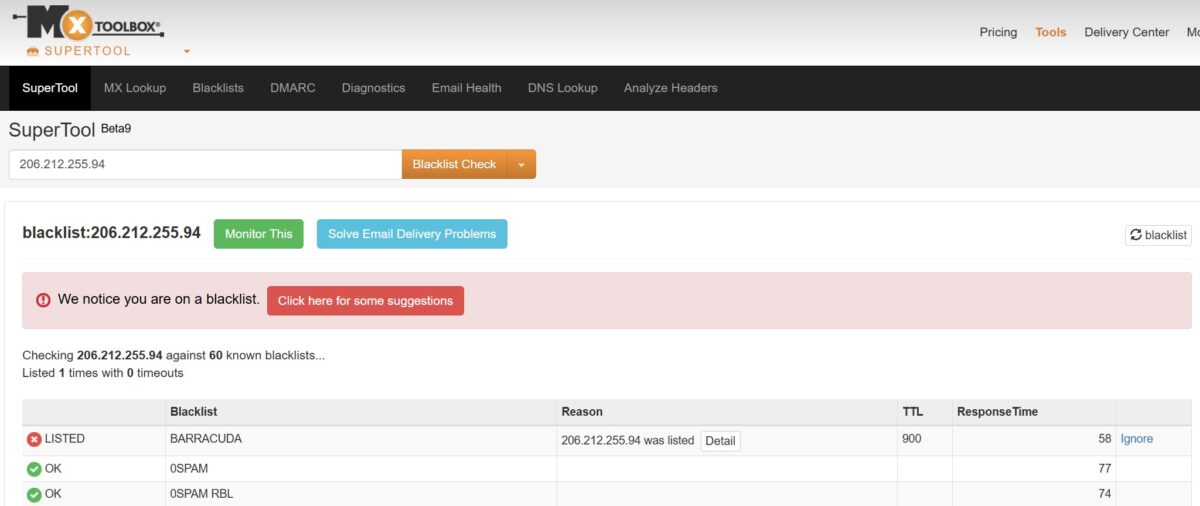The width and height of the screenshot is (1200, 506).
Task: Click the Detail button for BARRACUDA
Action: point(720,441)
